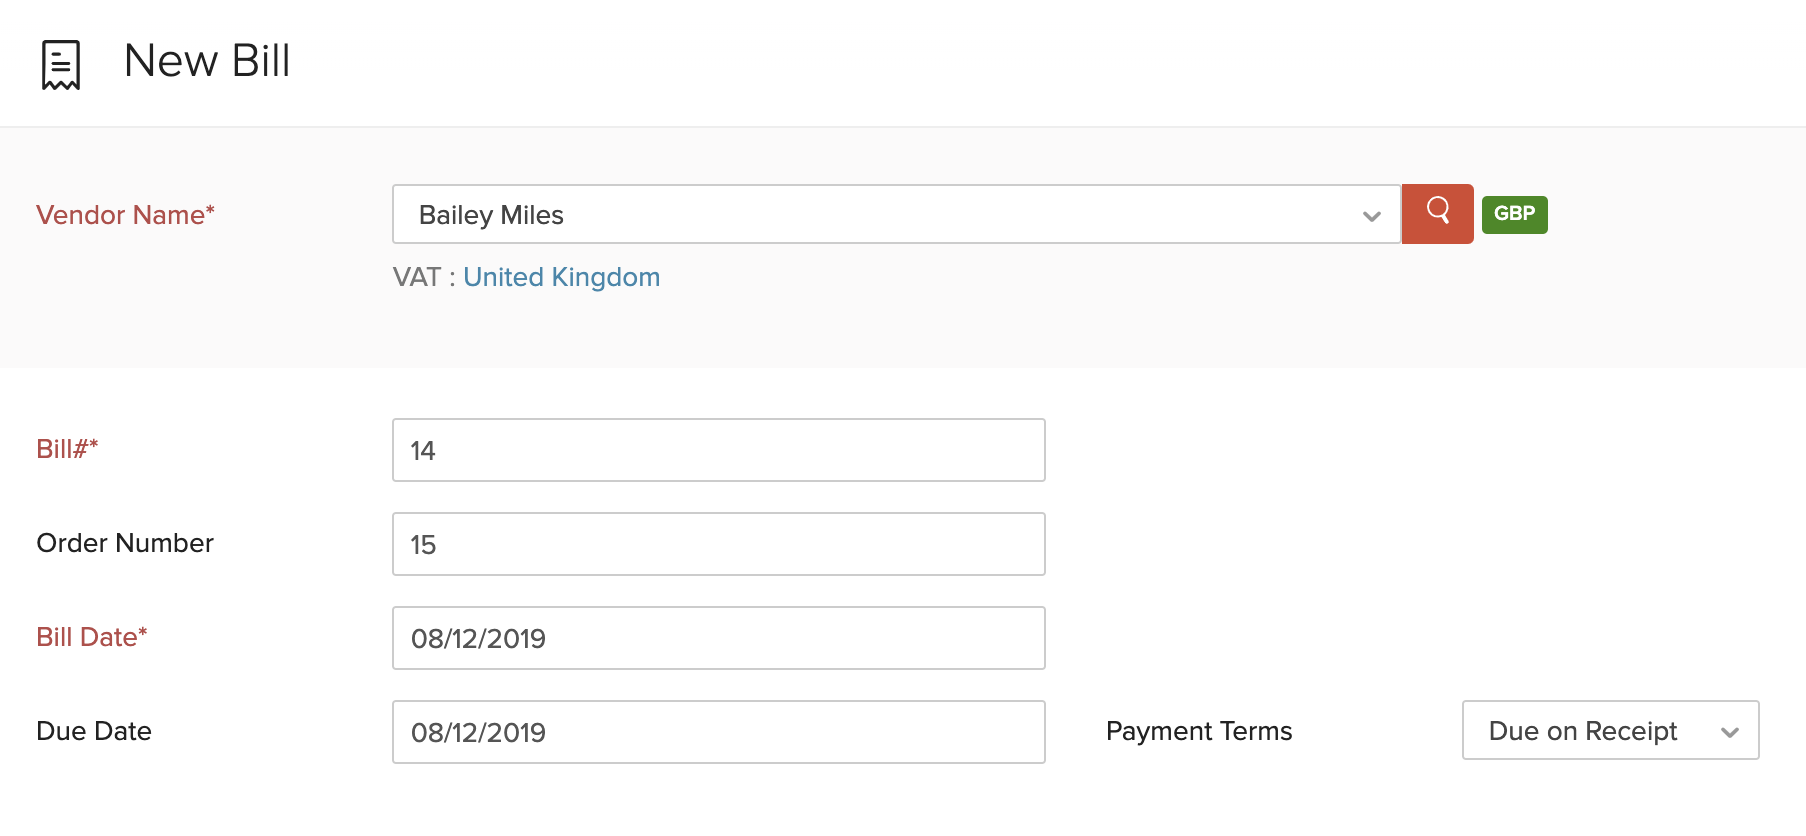The image size is (1806, 836).
Task: Open the Bailey Miles vendor dropdown
Action: (x=880, y=215)
